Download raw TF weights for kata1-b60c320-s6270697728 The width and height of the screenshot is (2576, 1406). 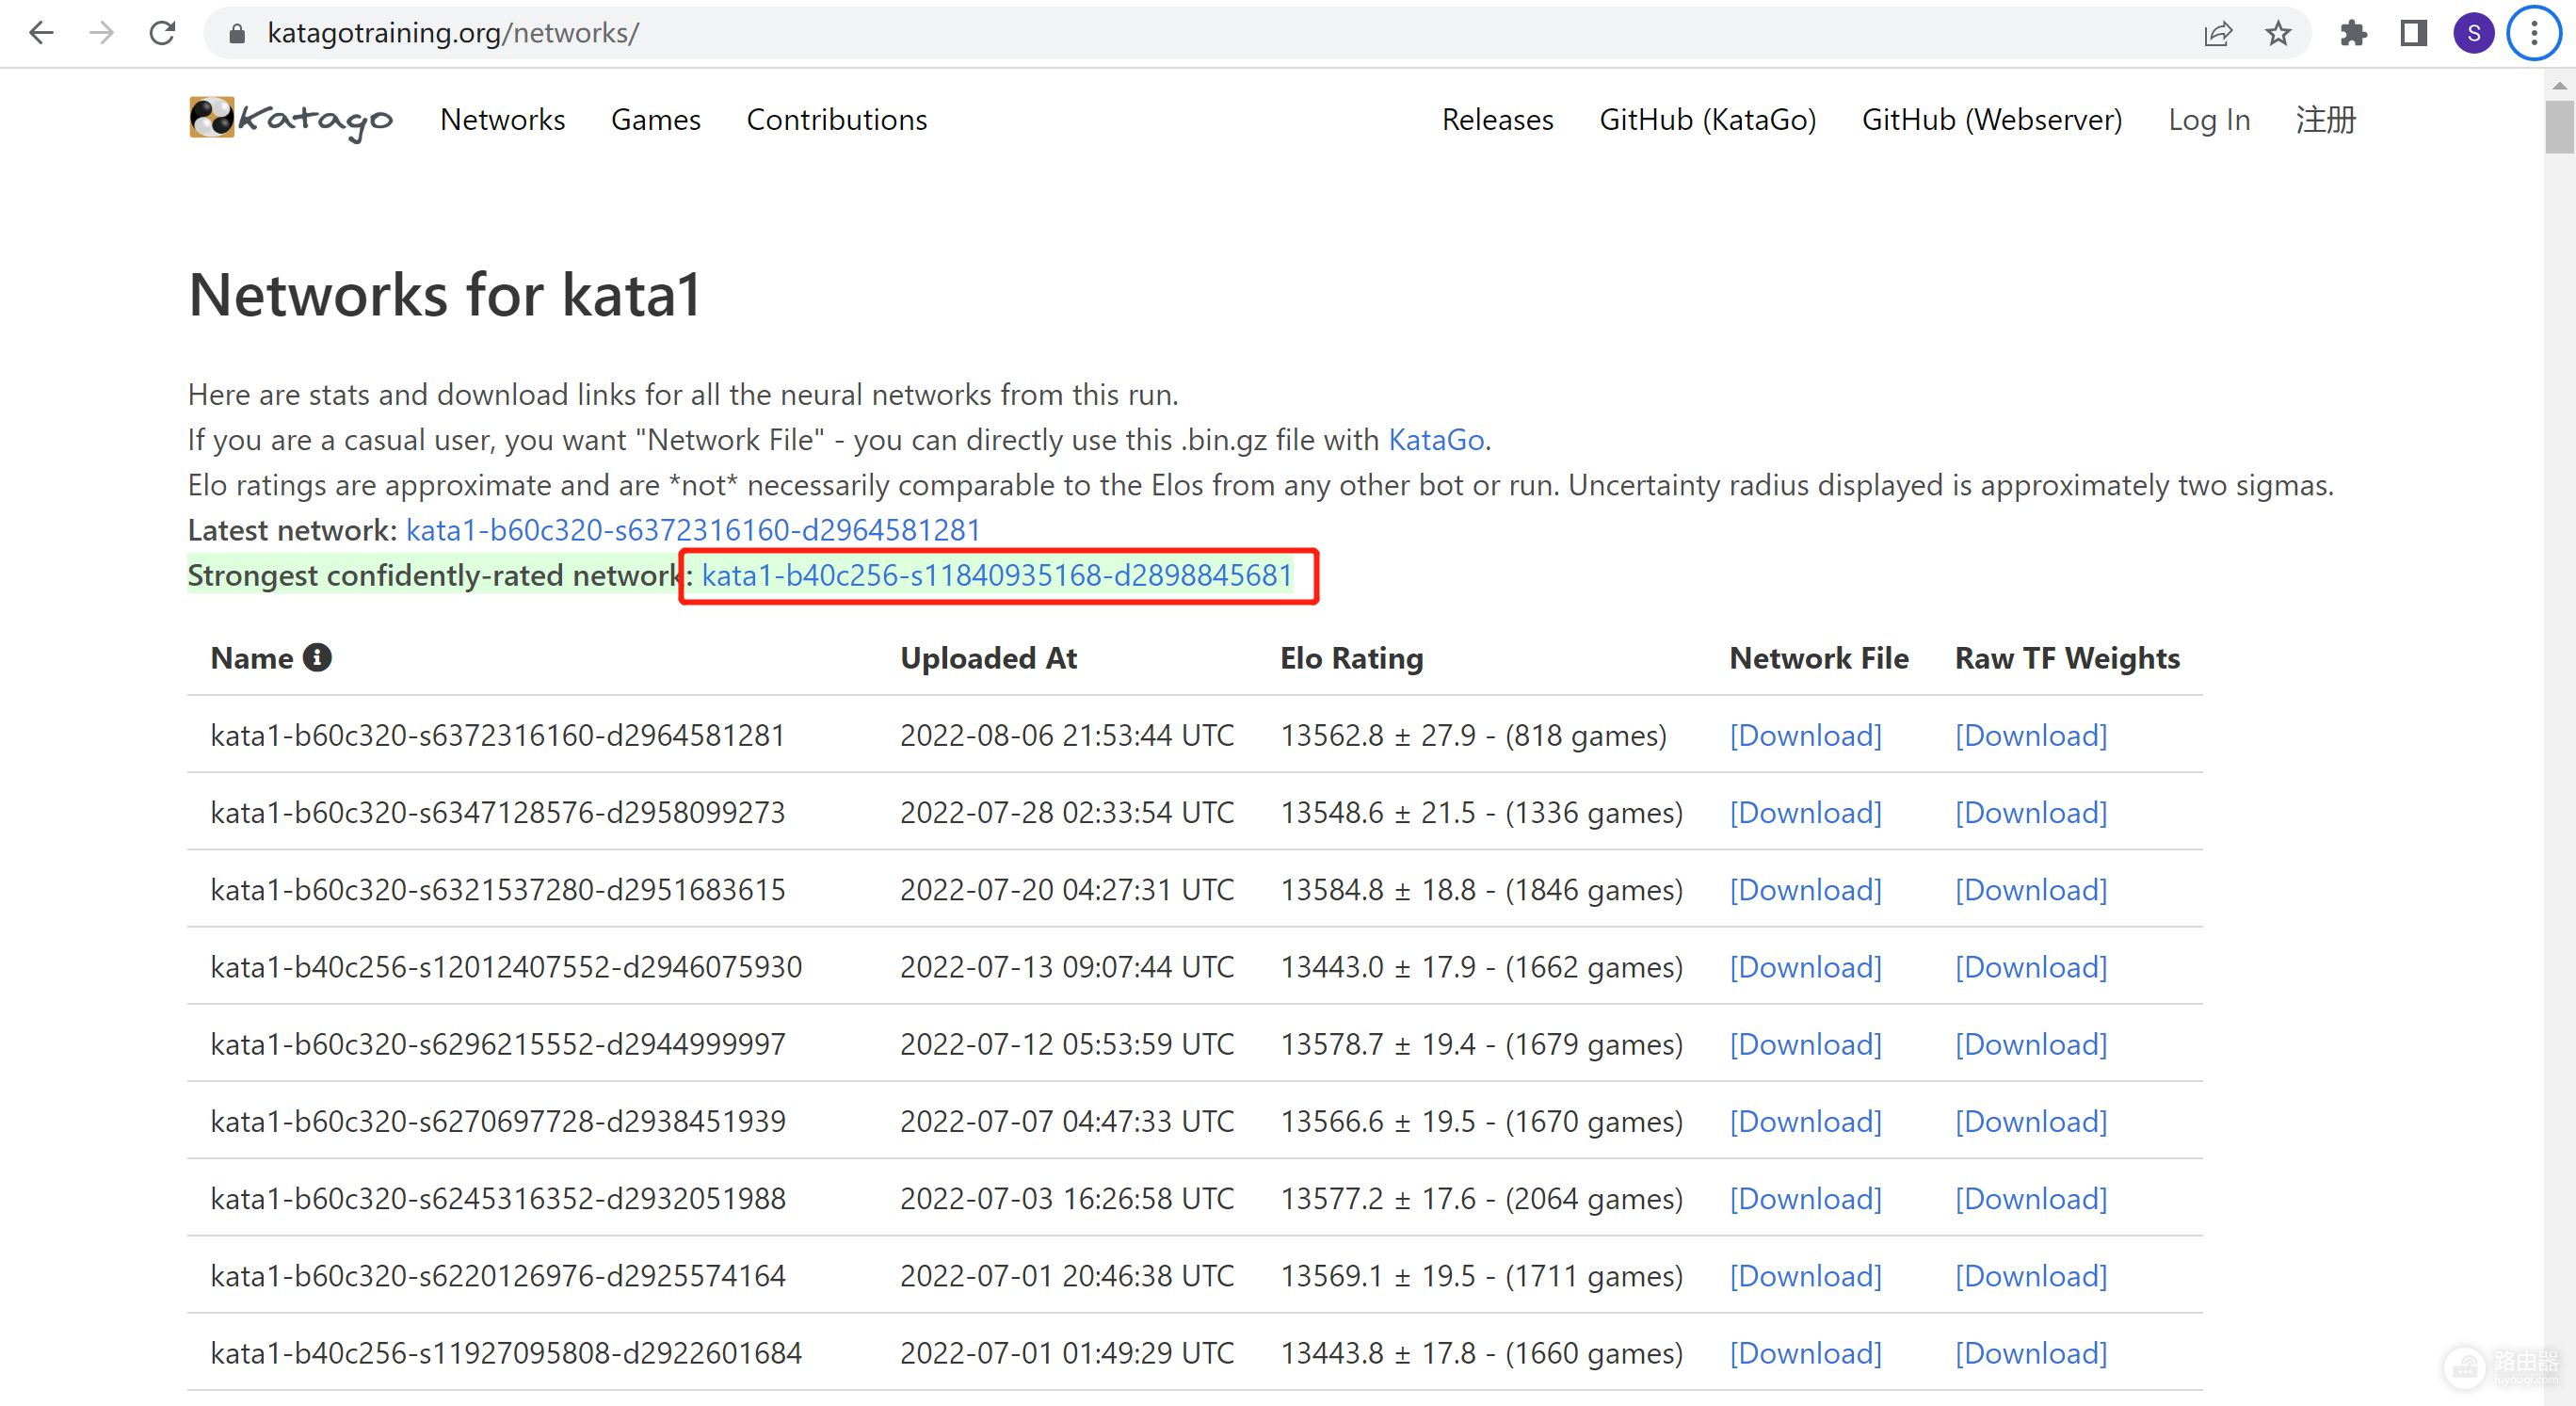[2031, 1122]
